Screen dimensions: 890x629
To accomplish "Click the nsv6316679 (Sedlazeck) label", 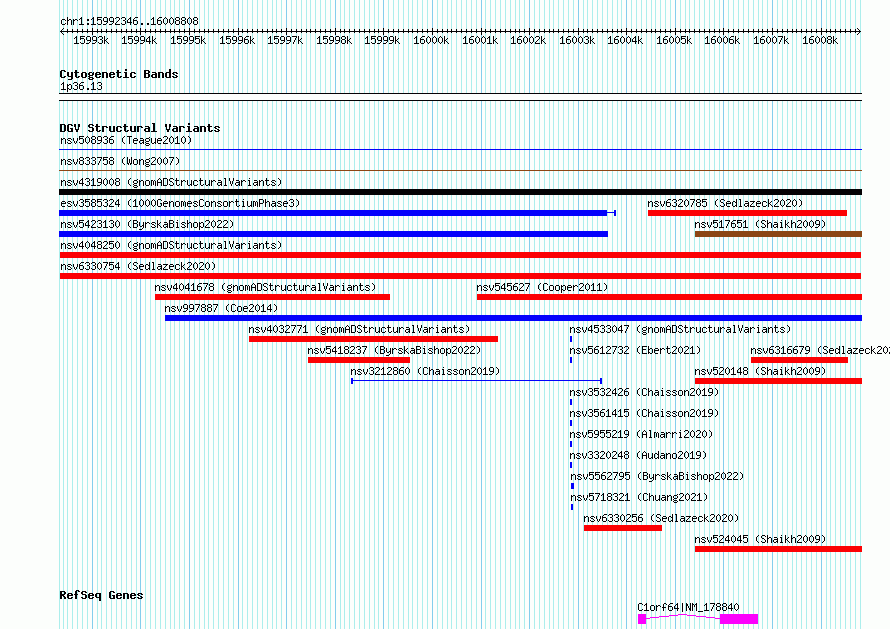I will tap(820, 350).
